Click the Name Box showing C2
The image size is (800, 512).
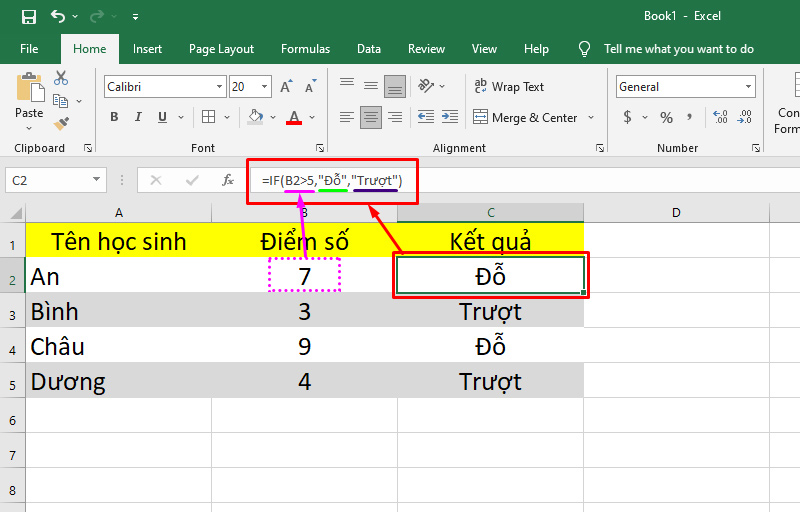click(56, 180)
